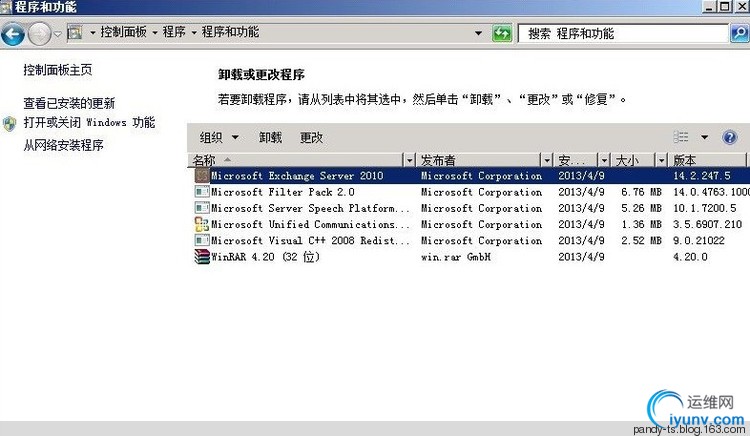Click the Forward navigation arrow button
The width and height of the screenshot is (750, 436).
tap(39, 34)
